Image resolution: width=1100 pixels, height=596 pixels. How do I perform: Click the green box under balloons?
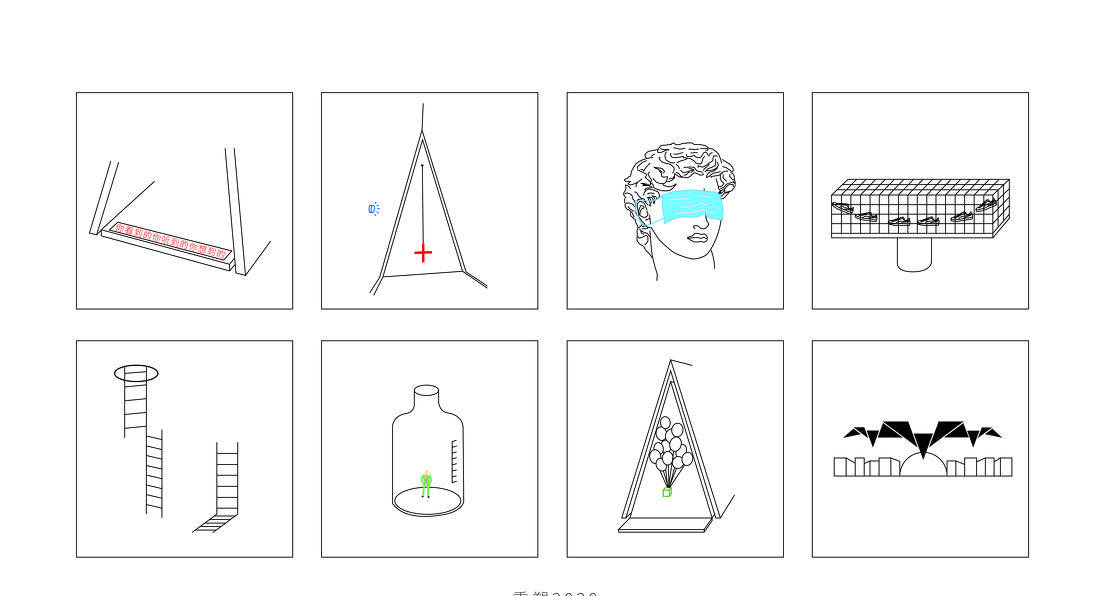[667, 492]
